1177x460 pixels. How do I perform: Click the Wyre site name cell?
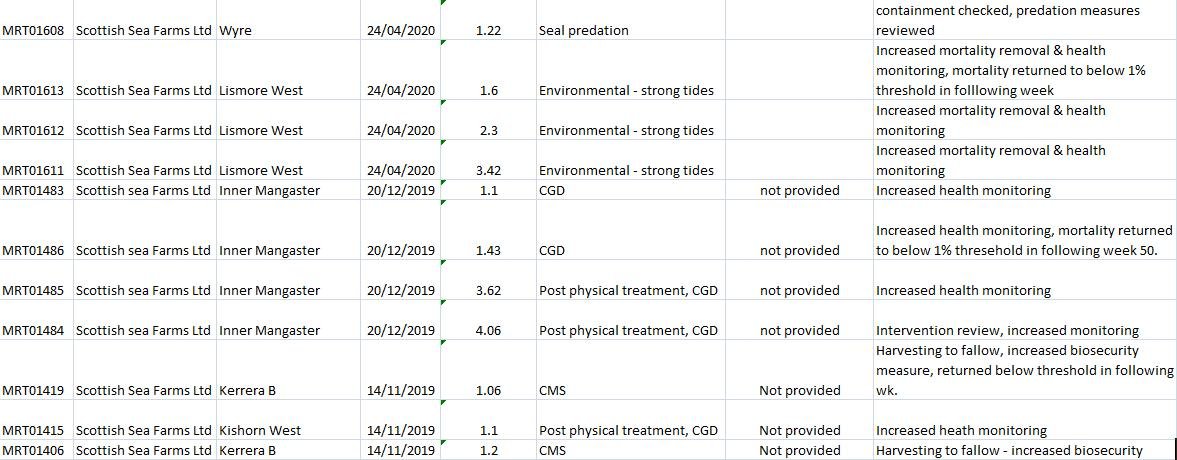pos(236,30)
